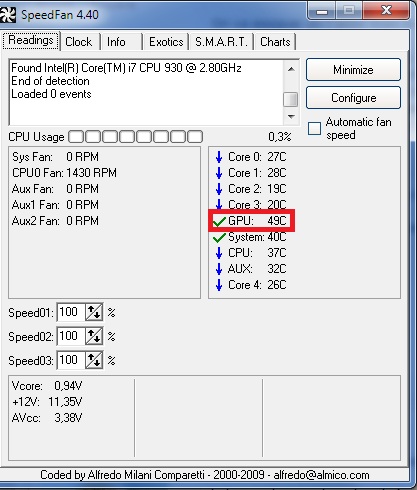Screen dimensions: 417x490
Task: Click the last CPU Usage bar box
Action: point(195,137)
